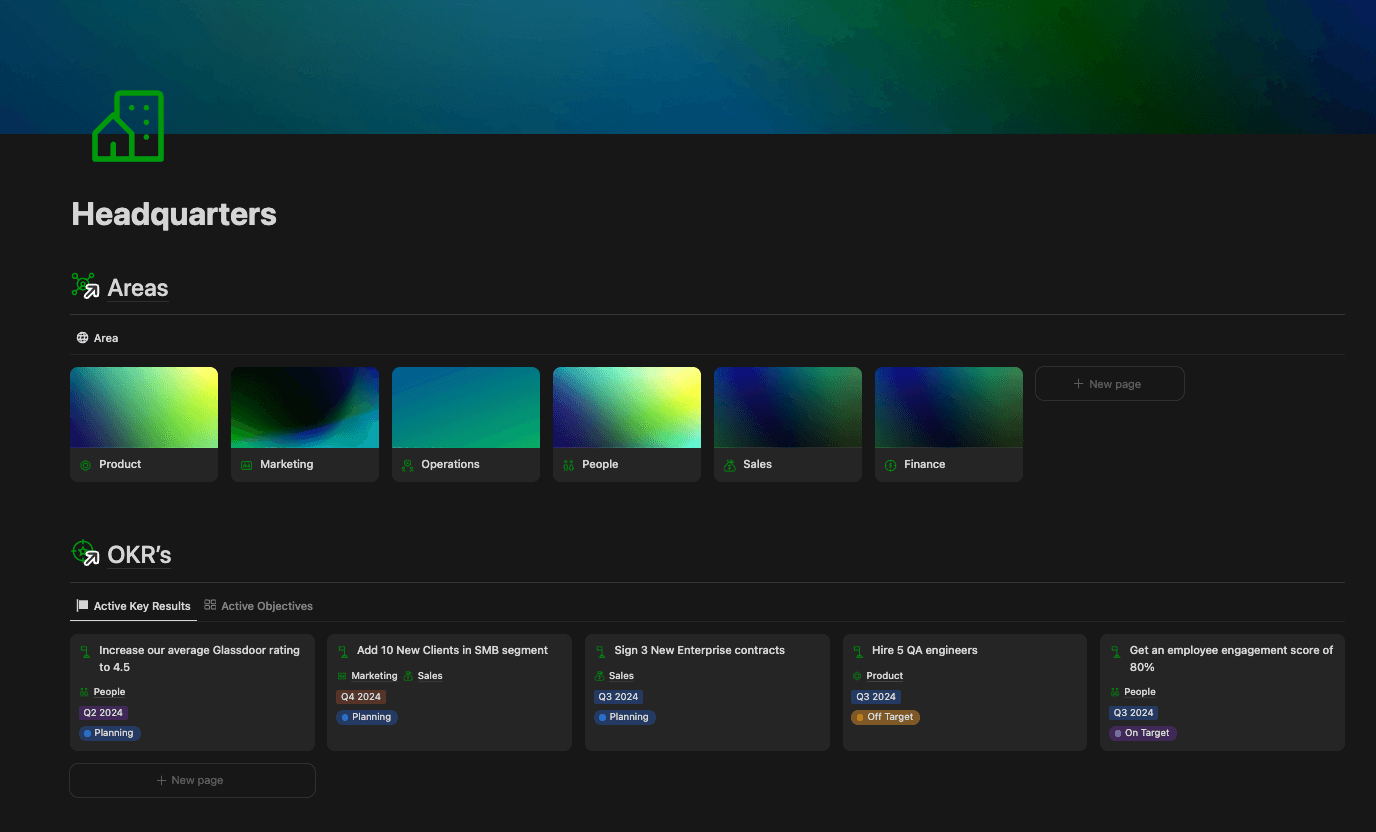
Task: Click the key result icon on Hire 5 QA engineers
Action: tap(858, 651)
